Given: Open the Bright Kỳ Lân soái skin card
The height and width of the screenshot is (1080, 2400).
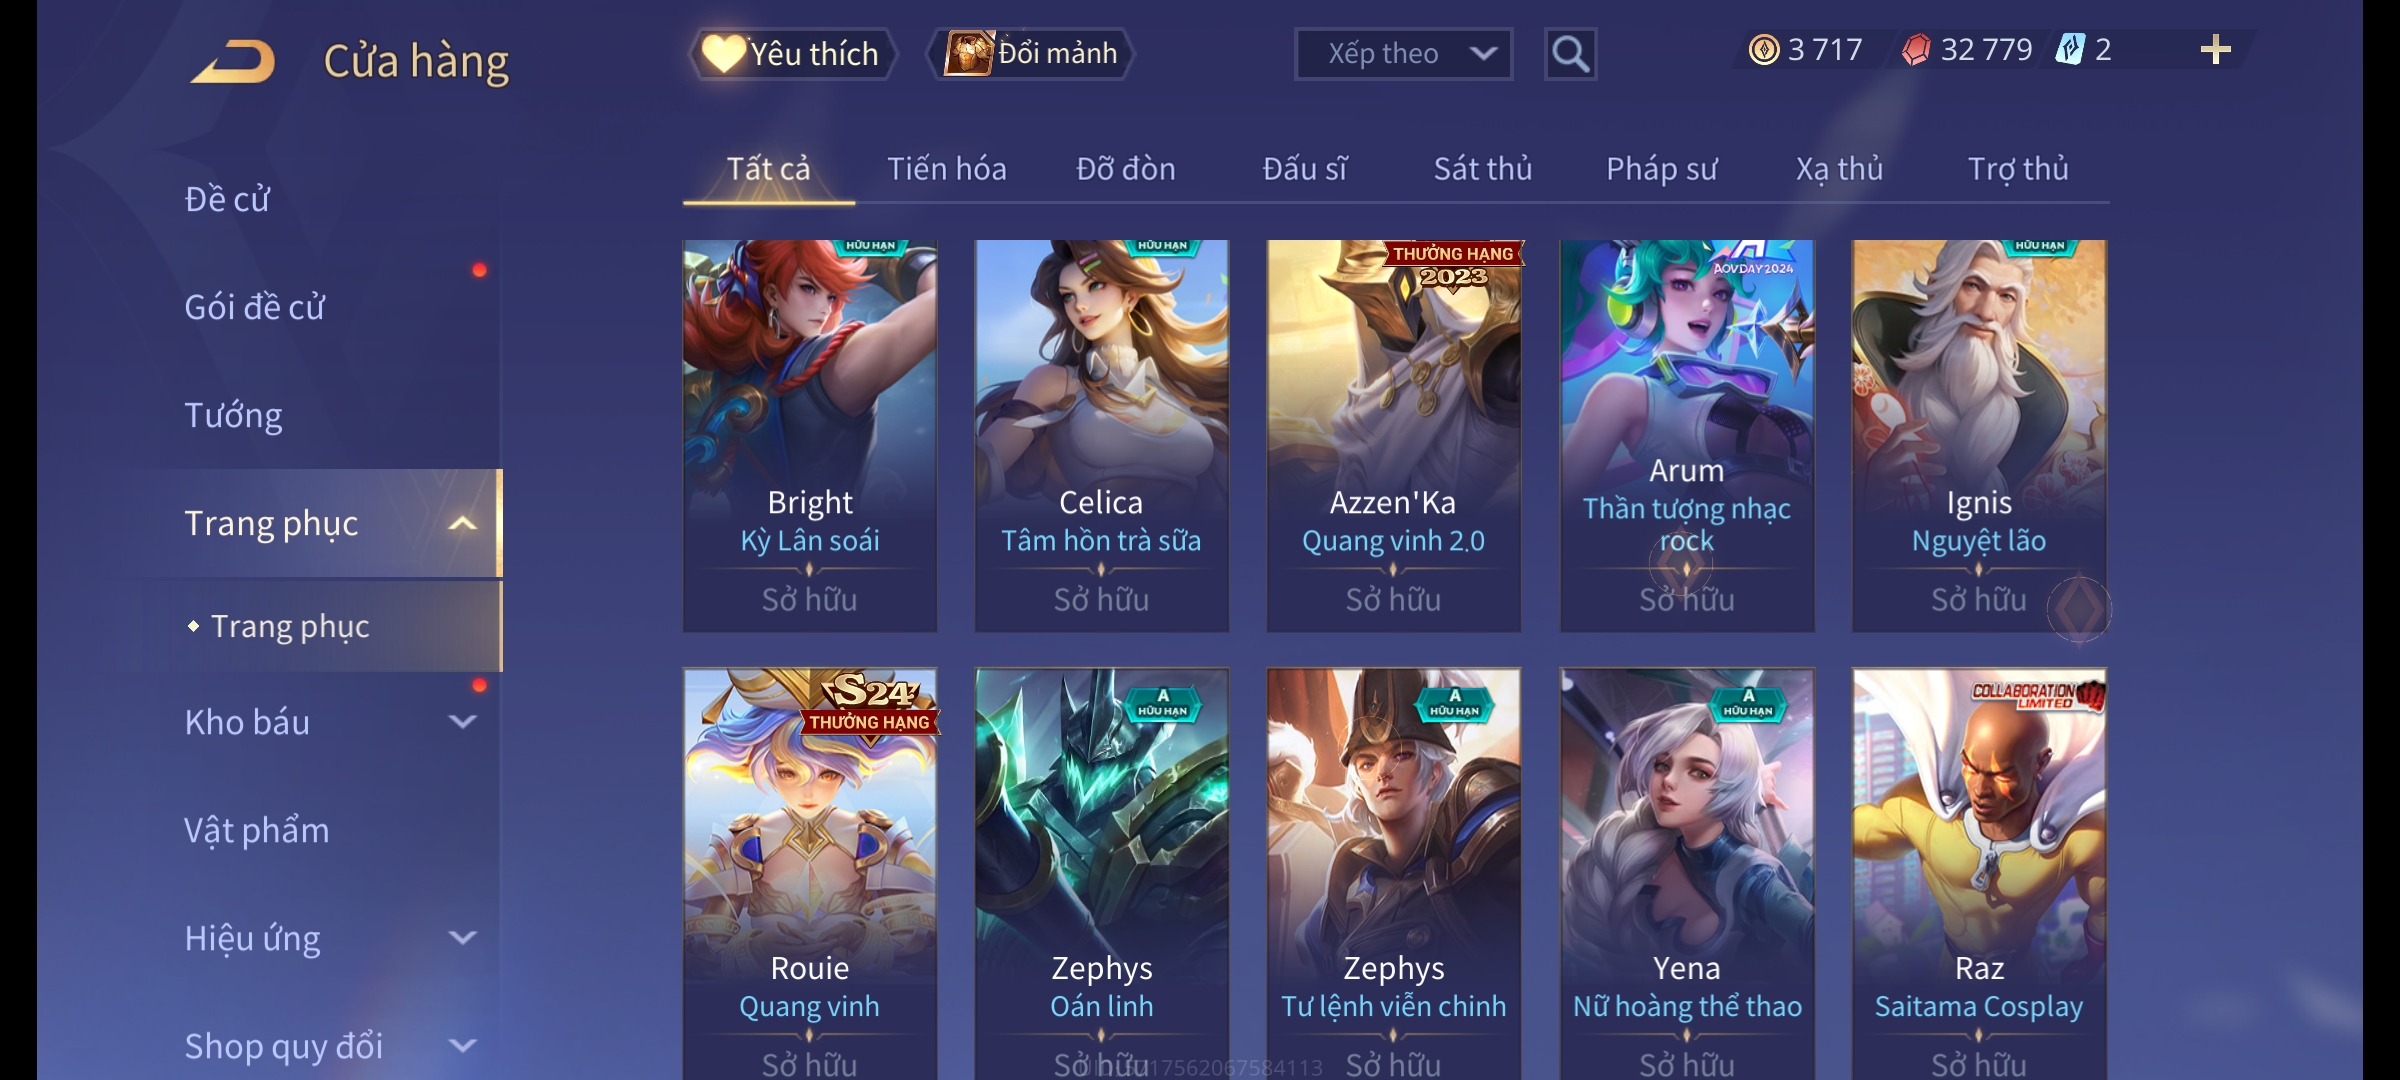Looking at the screenshot, I should [810, 435].
